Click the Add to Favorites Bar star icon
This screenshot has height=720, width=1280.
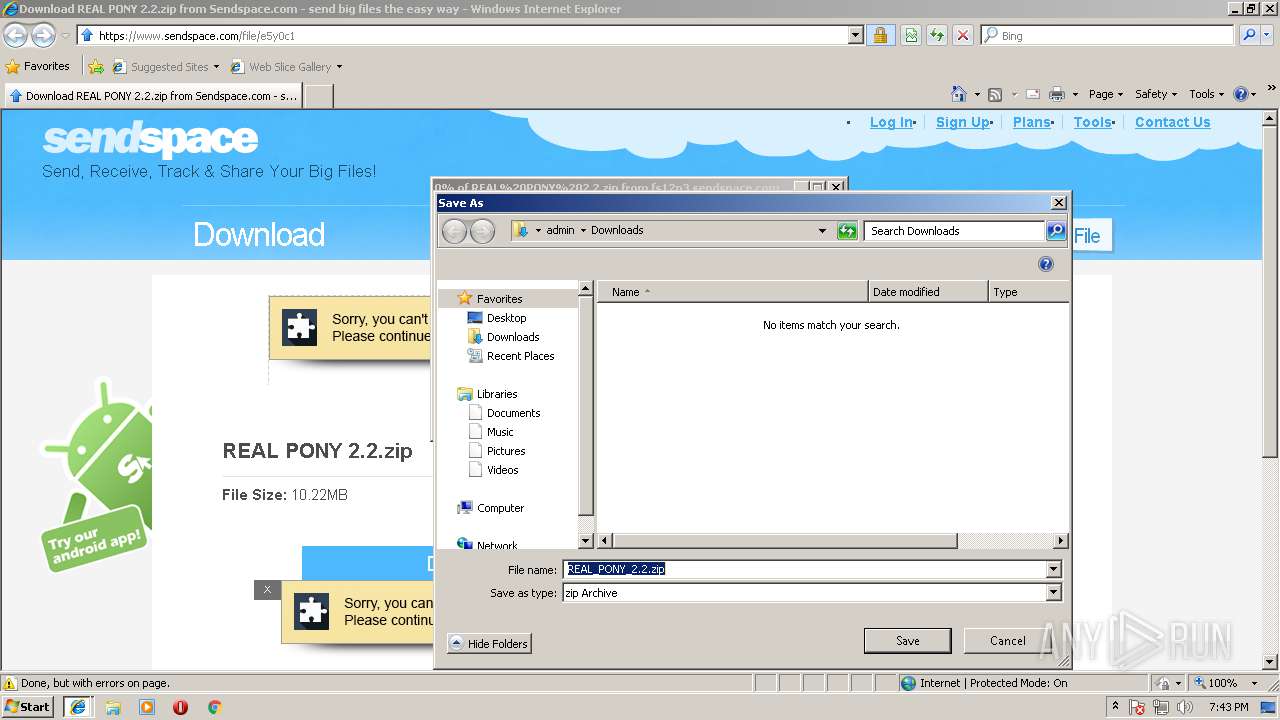point(96,67)
